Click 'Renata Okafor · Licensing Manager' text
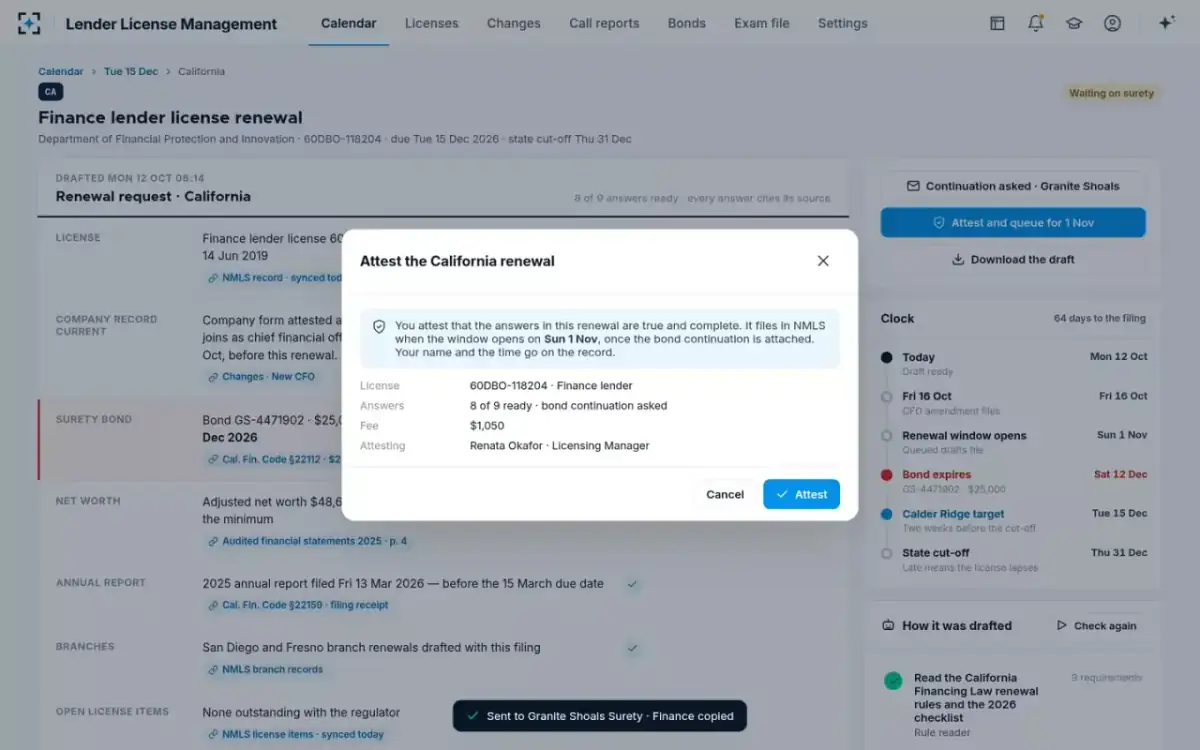The height and width of the screenshot is (750, 1200). tap(559, 446)
